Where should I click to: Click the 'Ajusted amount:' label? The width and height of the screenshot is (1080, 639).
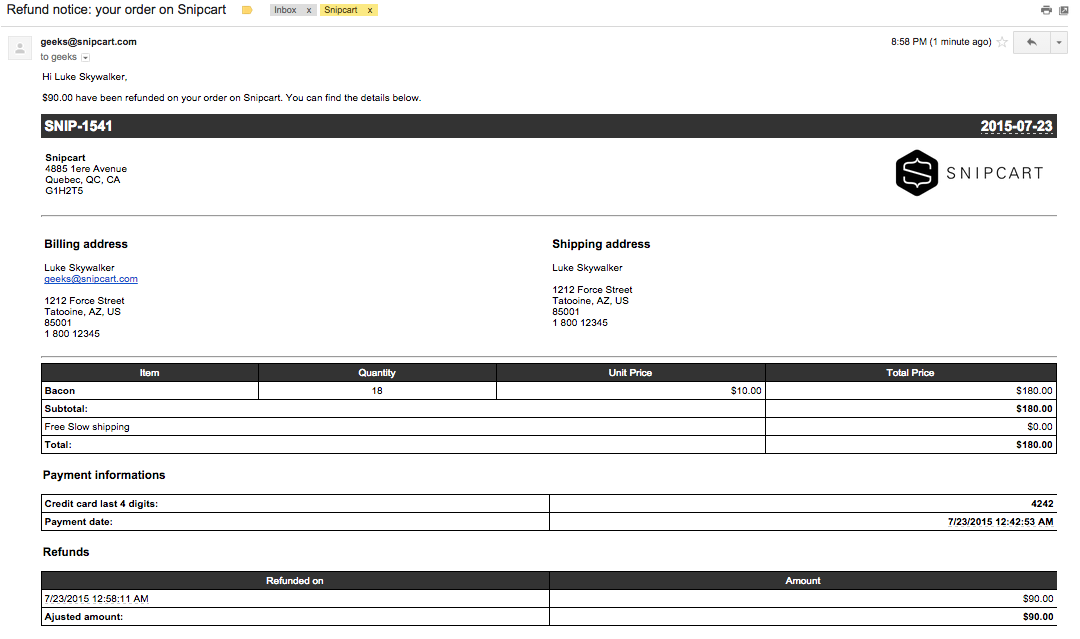pyautogui.click(x=83, y=617)
